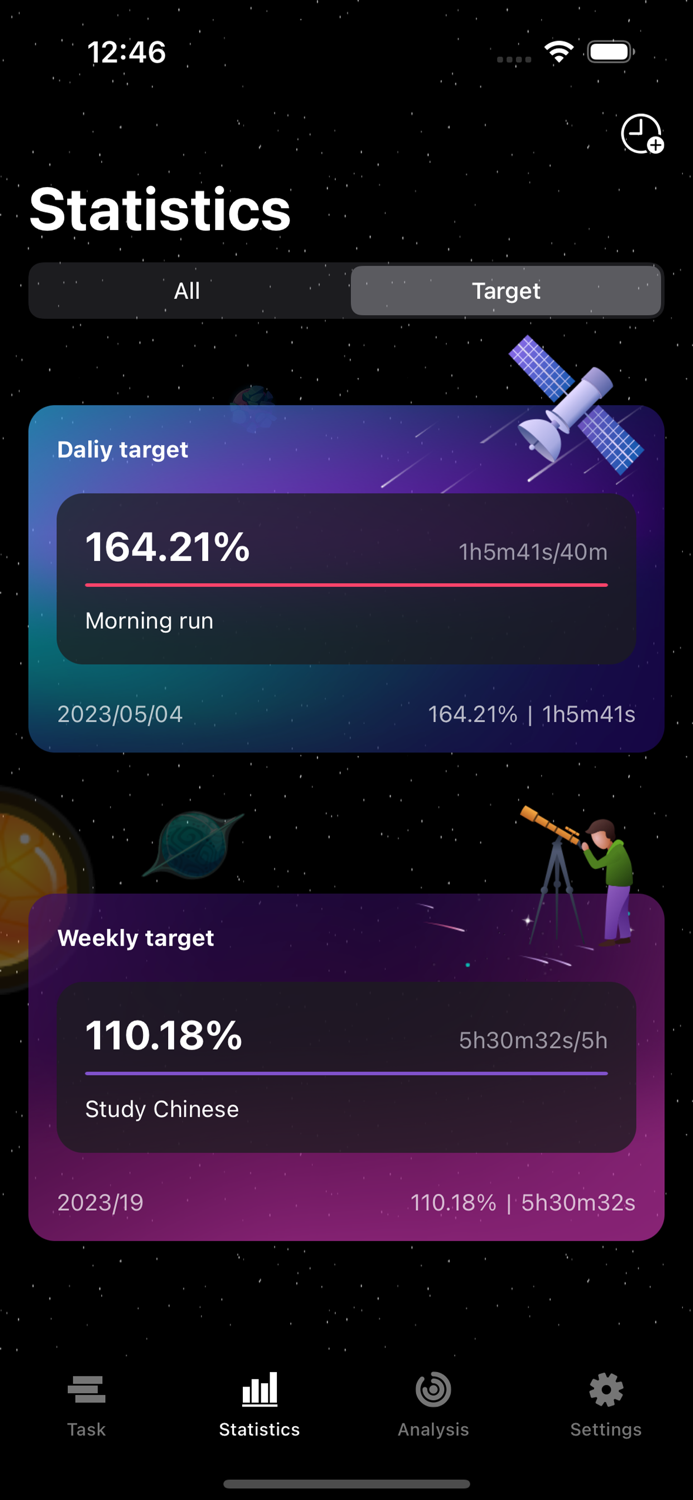Screen dimensions: 693x1500
Task: Tap the Wi-Fi status icon
Action: coord(559,51)
